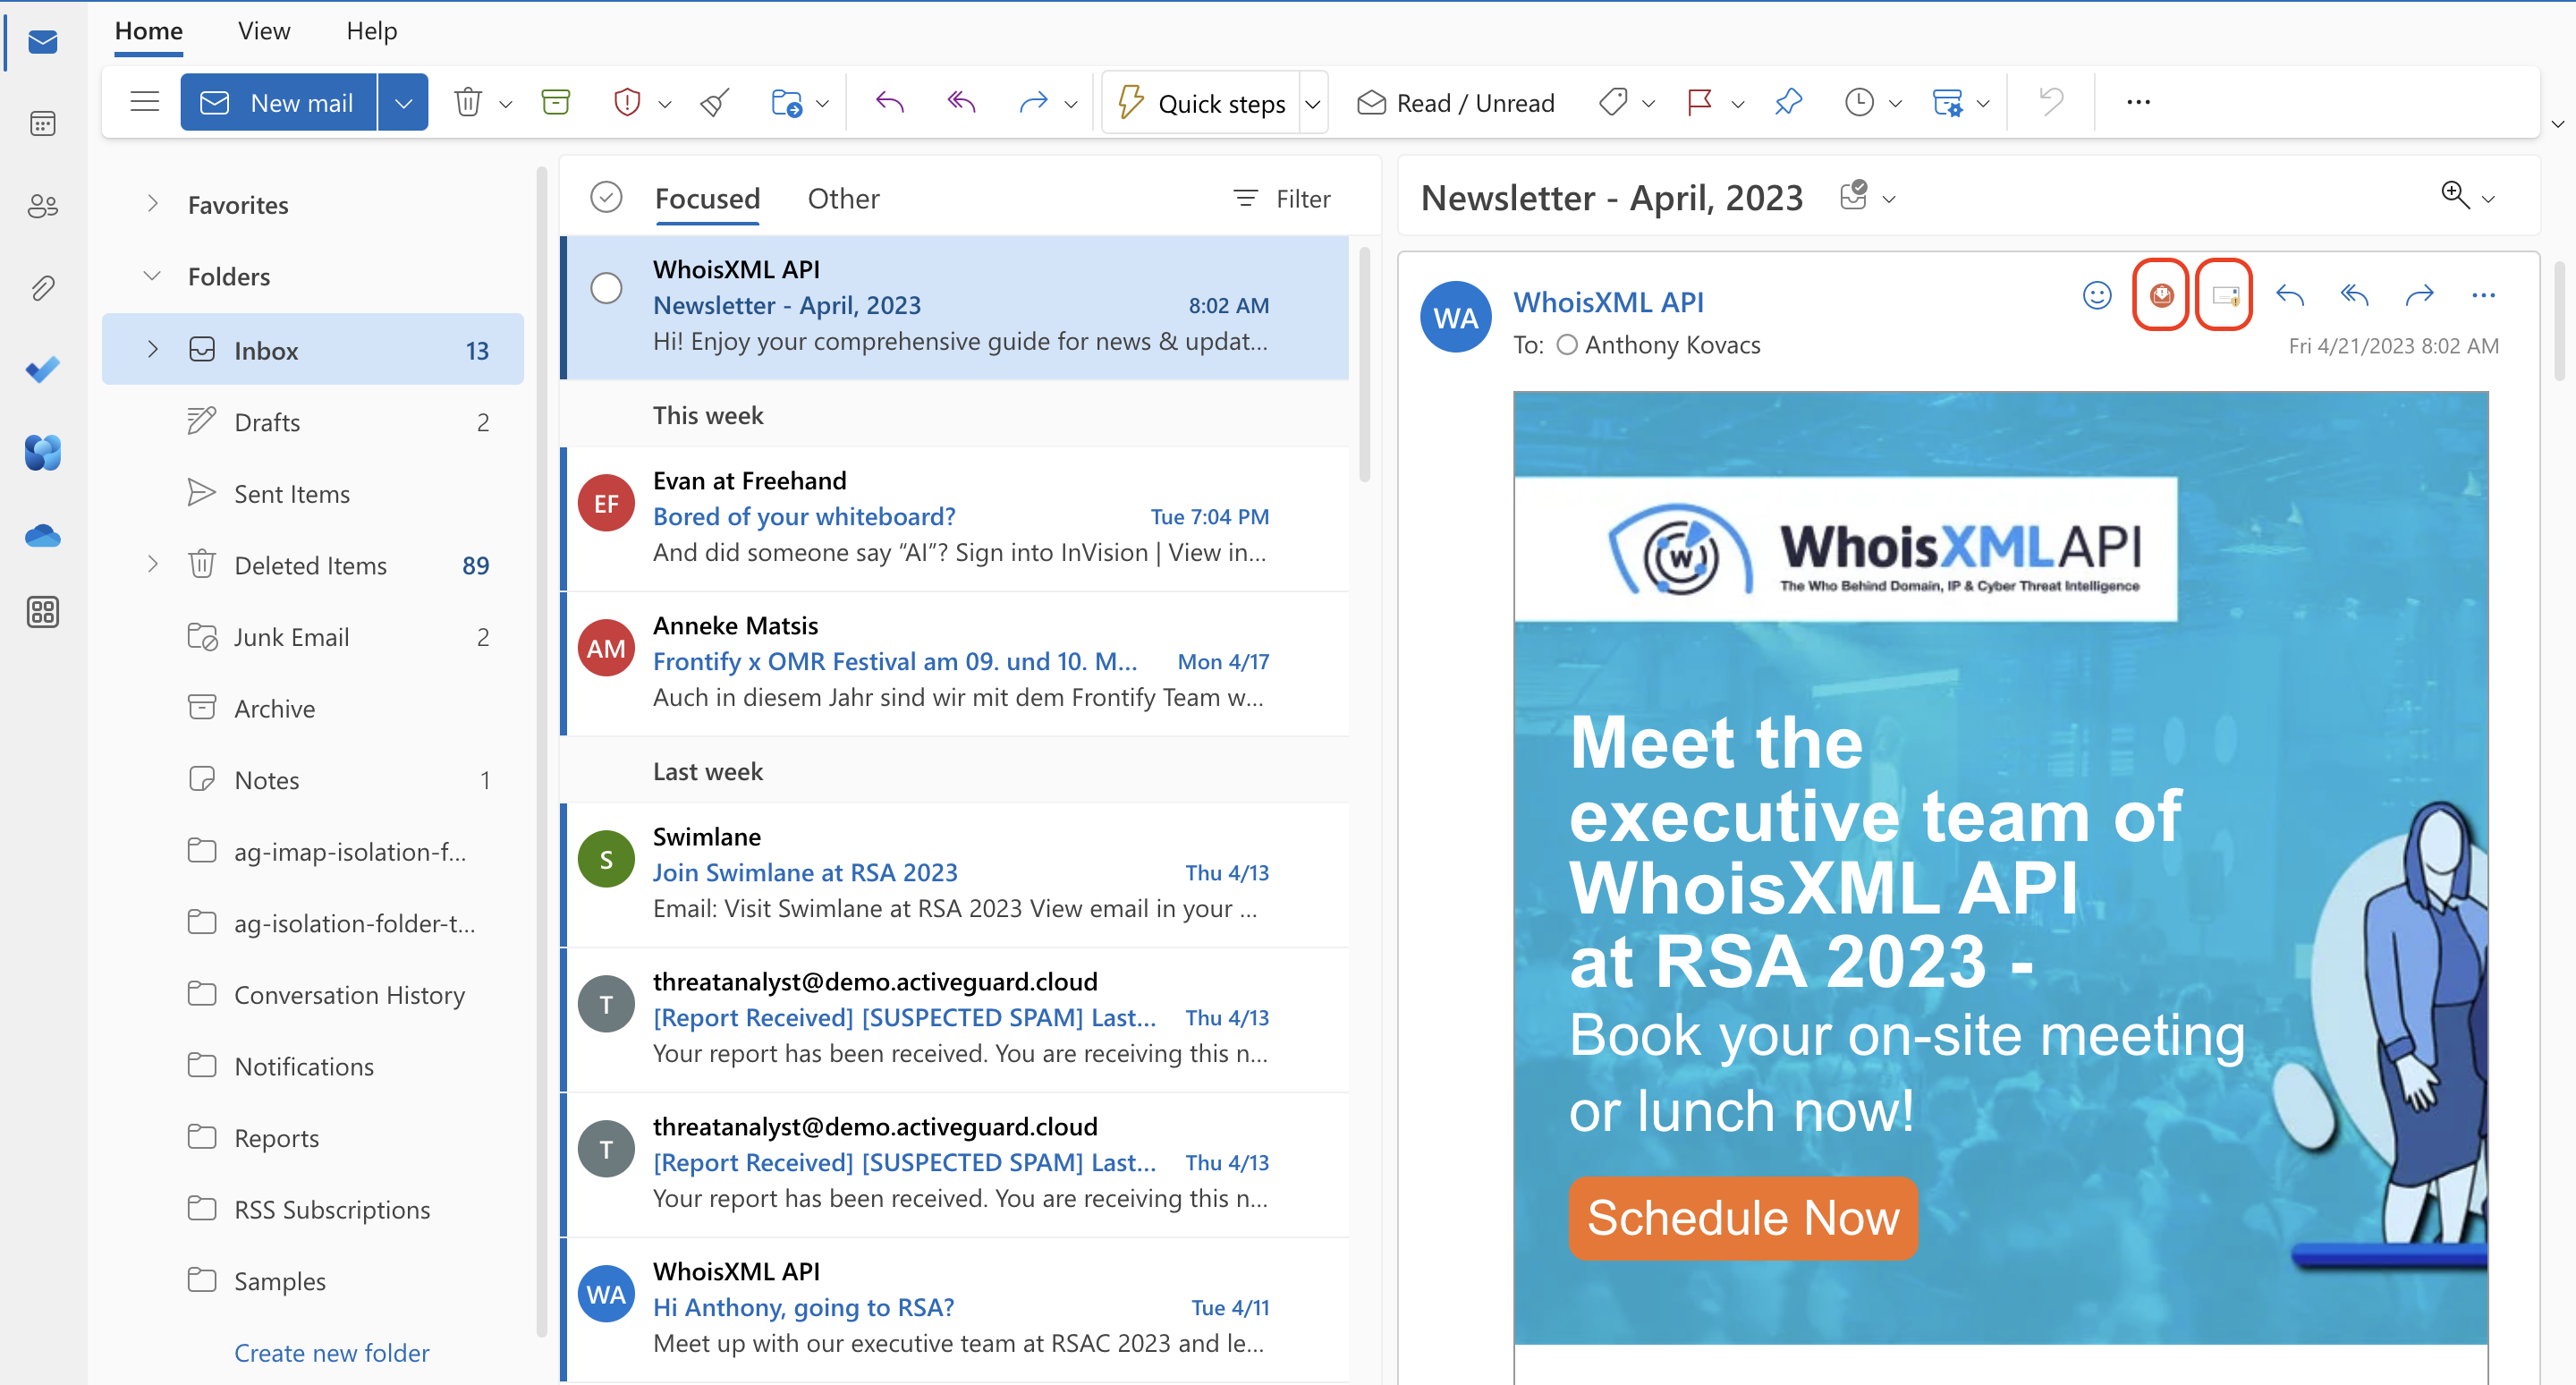The image size is (2576, 1385).
Task: Archive the message using the toolbar icon
Action: coord(556,102)
